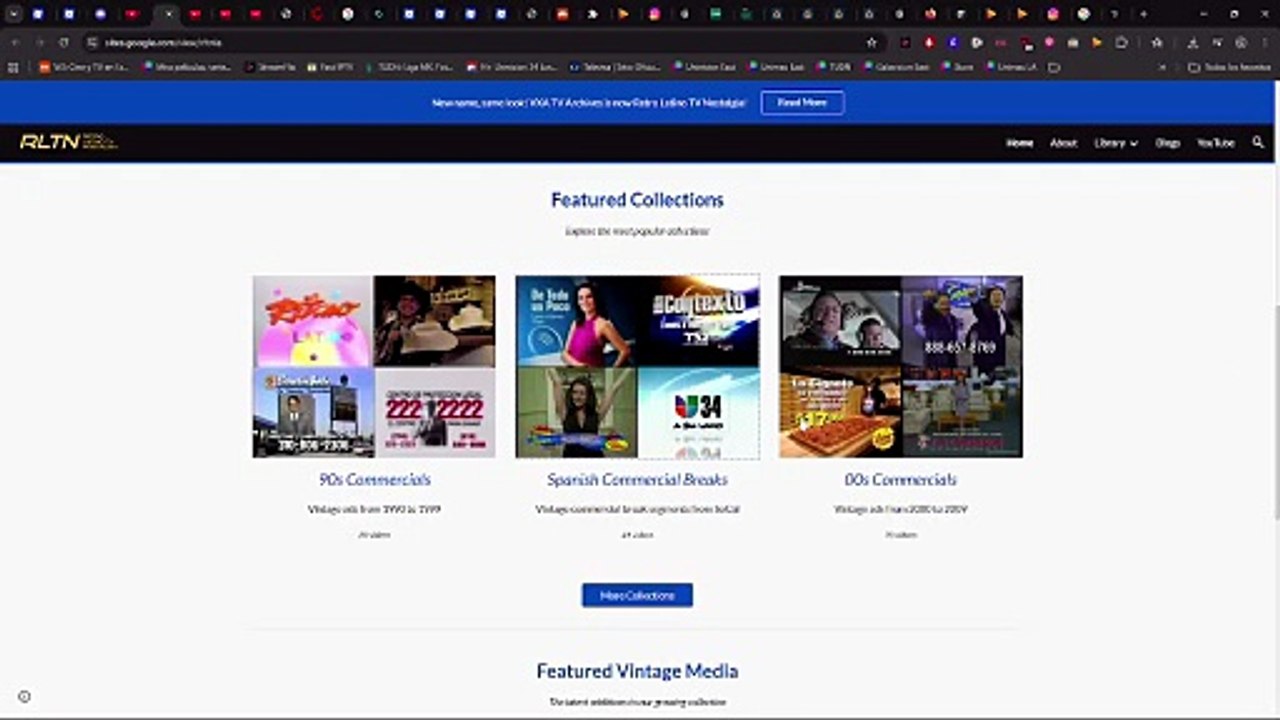Click the RLTN logo in the header
The image size is (1280, 720).
68,142
